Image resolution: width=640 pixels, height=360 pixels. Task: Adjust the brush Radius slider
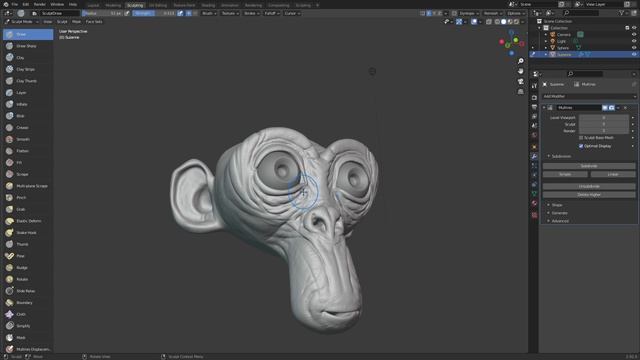[102, 13]
